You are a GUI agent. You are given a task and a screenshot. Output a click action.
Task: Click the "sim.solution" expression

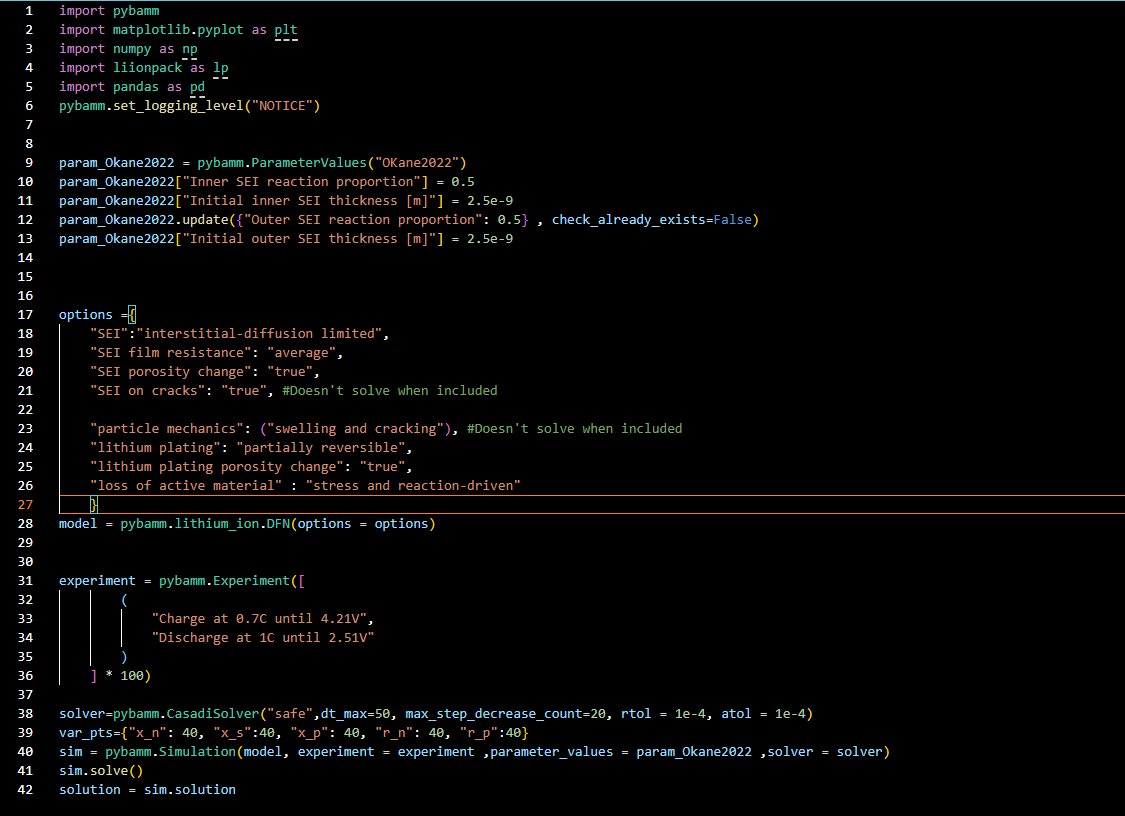(189, 789)
